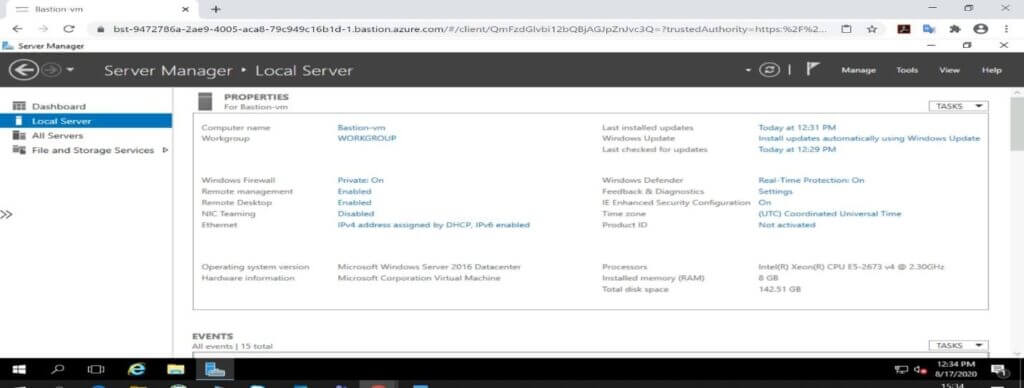The width and height of the screenshot is (1024, 388).
Task: Open the Chrome extensions puzzle icon
Action: tap(954, 29)
